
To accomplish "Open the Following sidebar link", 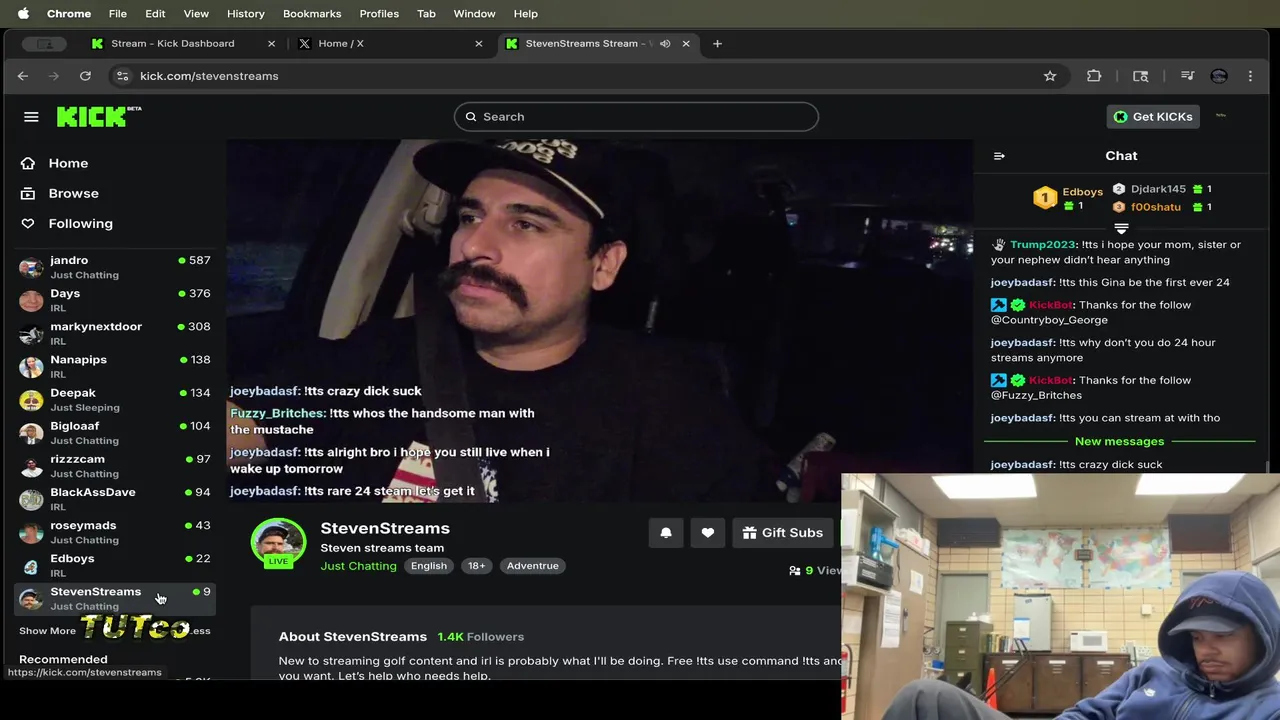I will click(x=80, y=223).
